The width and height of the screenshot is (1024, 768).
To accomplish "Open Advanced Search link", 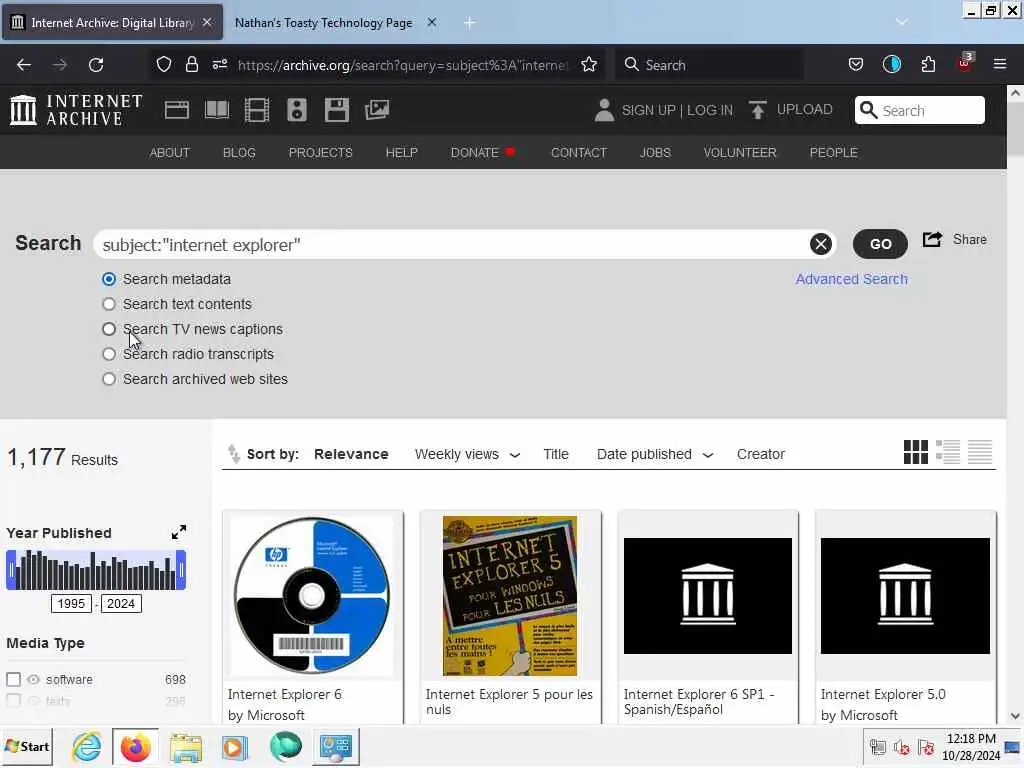I will tap(852, 279).
